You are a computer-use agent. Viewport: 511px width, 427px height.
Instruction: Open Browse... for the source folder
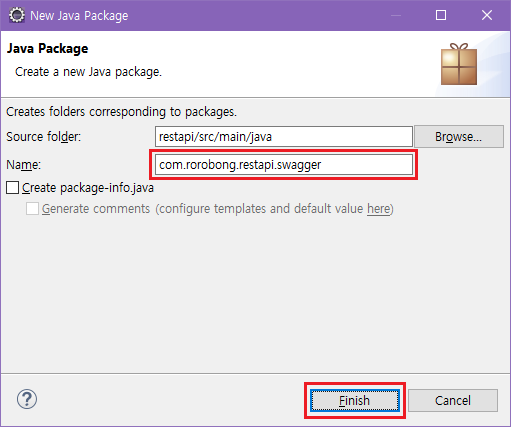click(x=459, y=137)
